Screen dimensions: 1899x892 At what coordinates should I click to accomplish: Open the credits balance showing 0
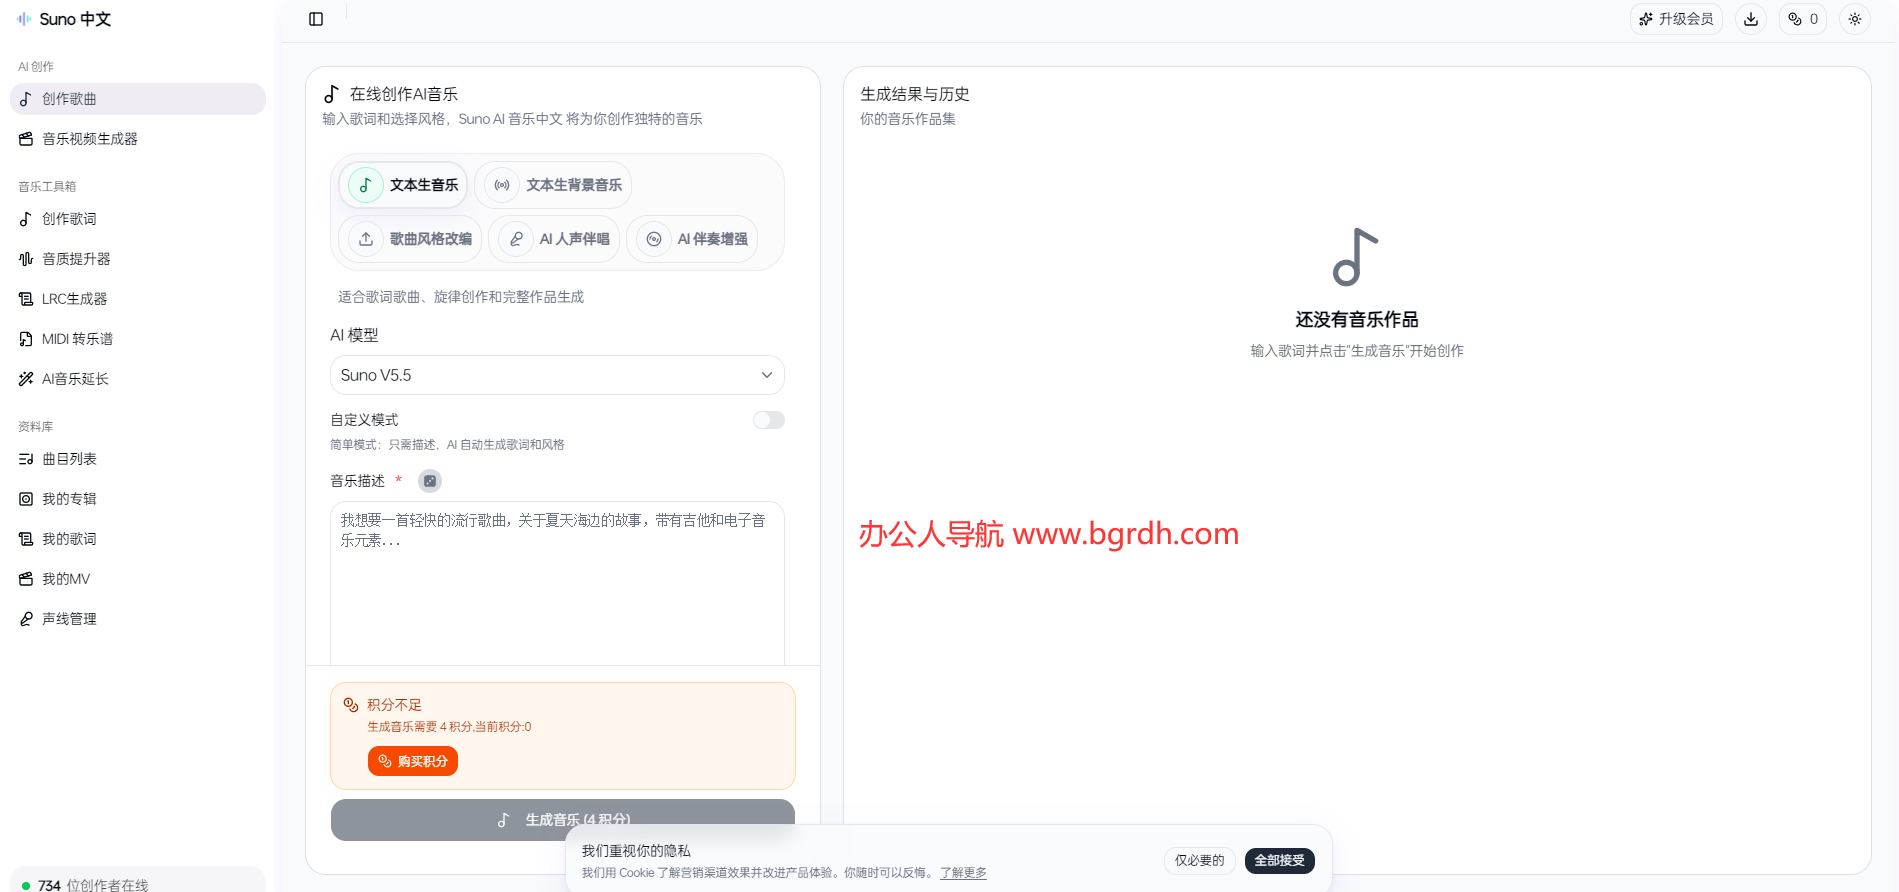[1803, 19]
